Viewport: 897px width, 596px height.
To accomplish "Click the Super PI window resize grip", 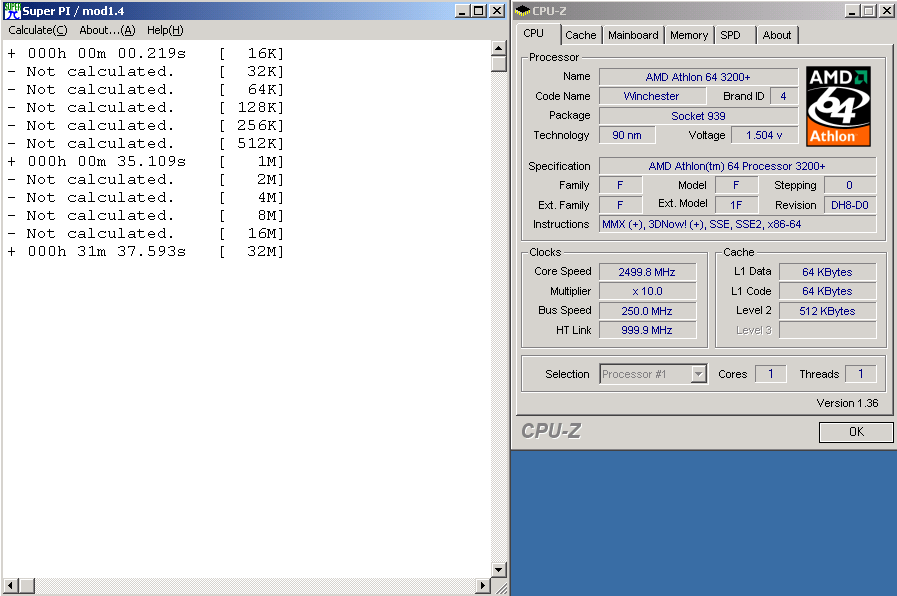I will [x=501, y=587].
